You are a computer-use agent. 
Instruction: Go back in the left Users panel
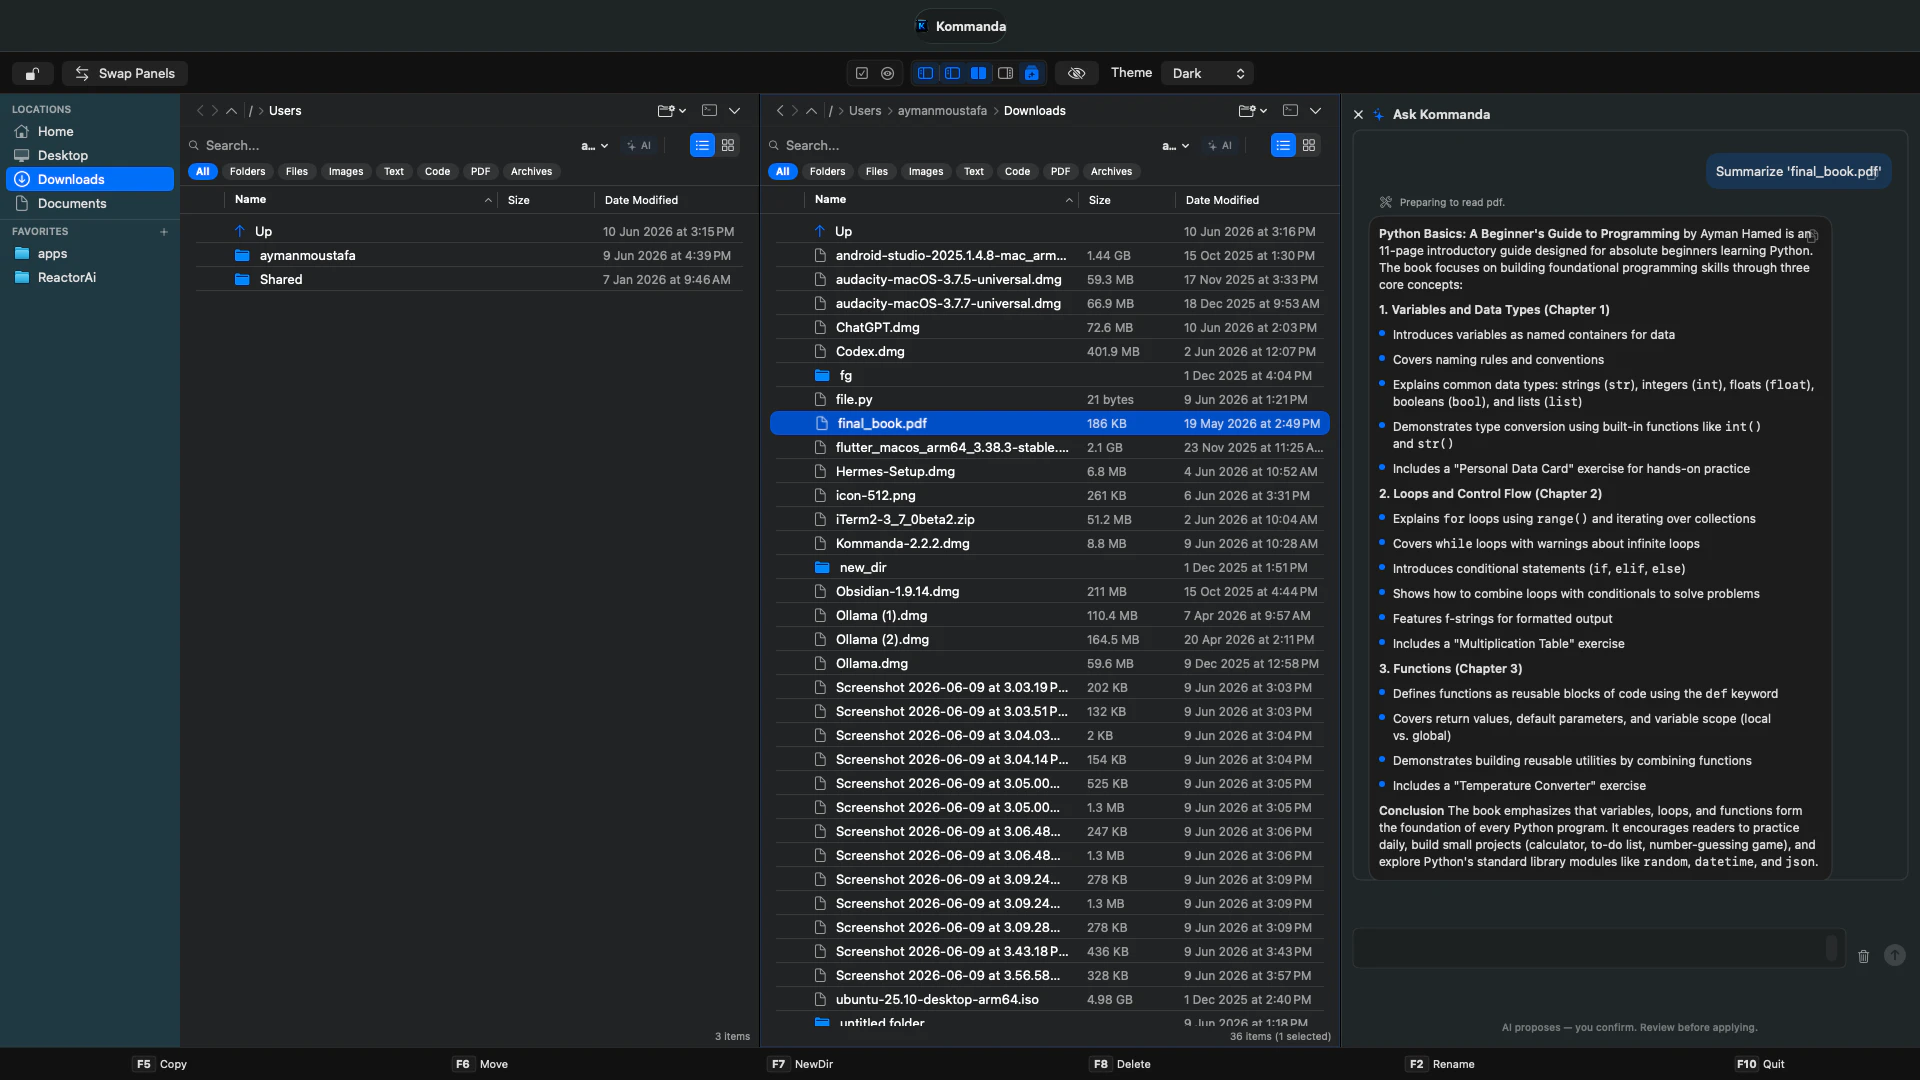[200, 111]
